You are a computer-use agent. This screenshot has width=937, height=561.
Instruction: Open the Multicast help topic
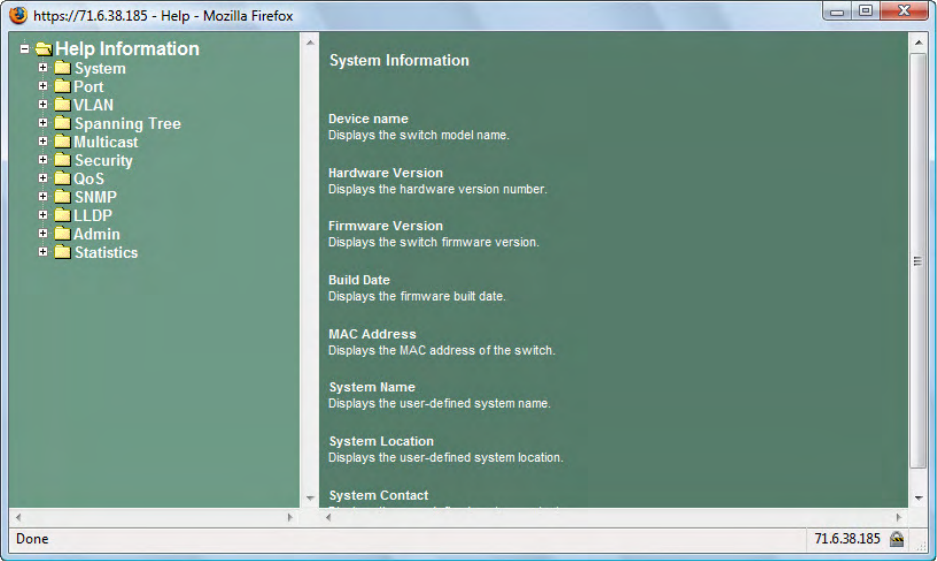tap(106, 142)
